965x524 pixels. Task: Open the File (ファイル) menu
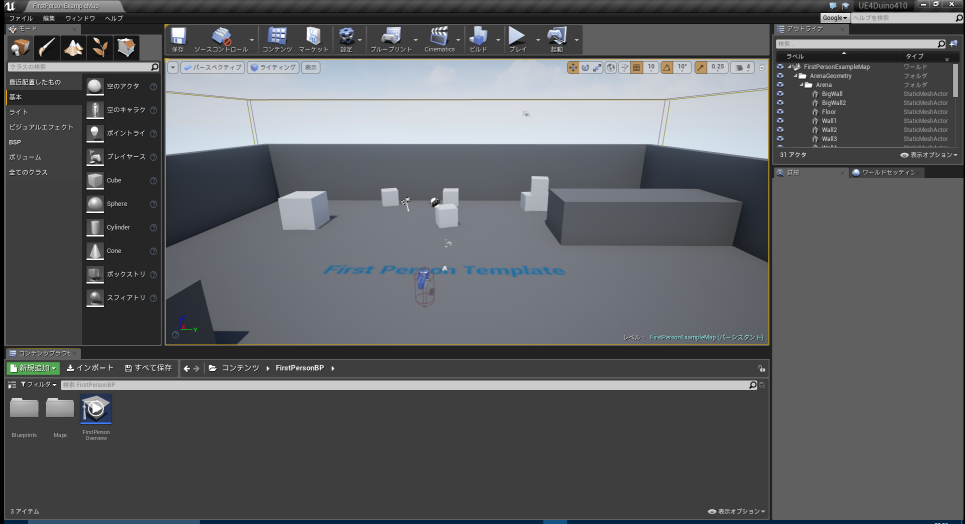tap(21, 18)
